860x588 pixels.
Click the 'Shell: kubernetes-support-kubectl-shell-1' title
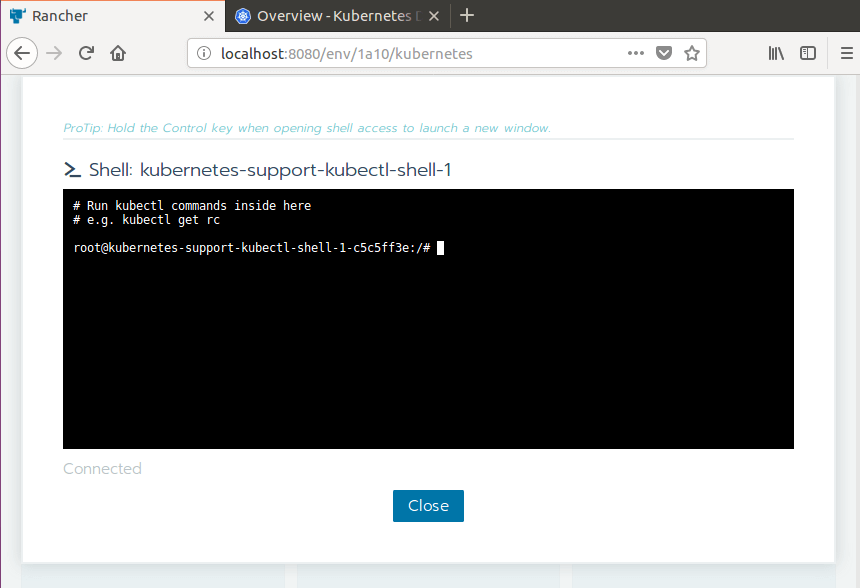coord(270,169)
